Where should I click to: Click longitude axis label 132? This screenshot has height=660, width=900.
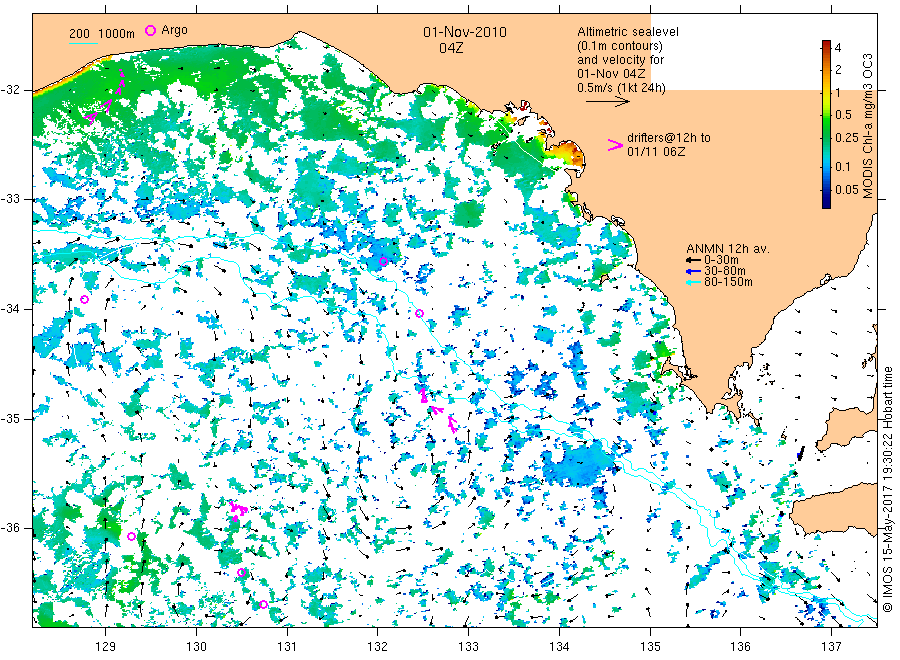pyautogui.click(x=378, y=647)
